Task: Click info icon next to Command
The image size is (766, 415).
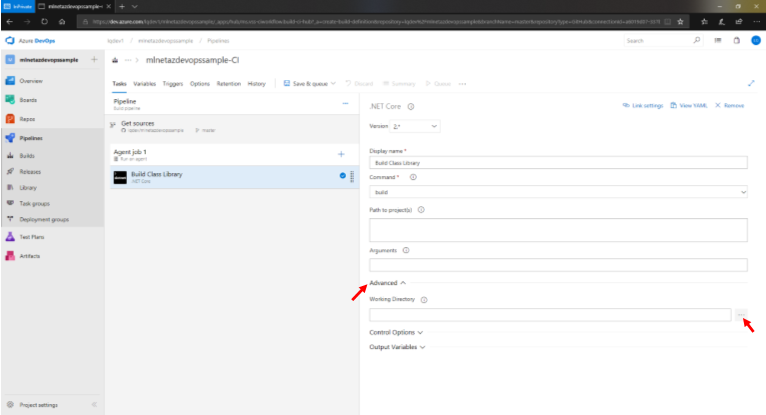Action: pyautogui.click(x=413, y=177)
